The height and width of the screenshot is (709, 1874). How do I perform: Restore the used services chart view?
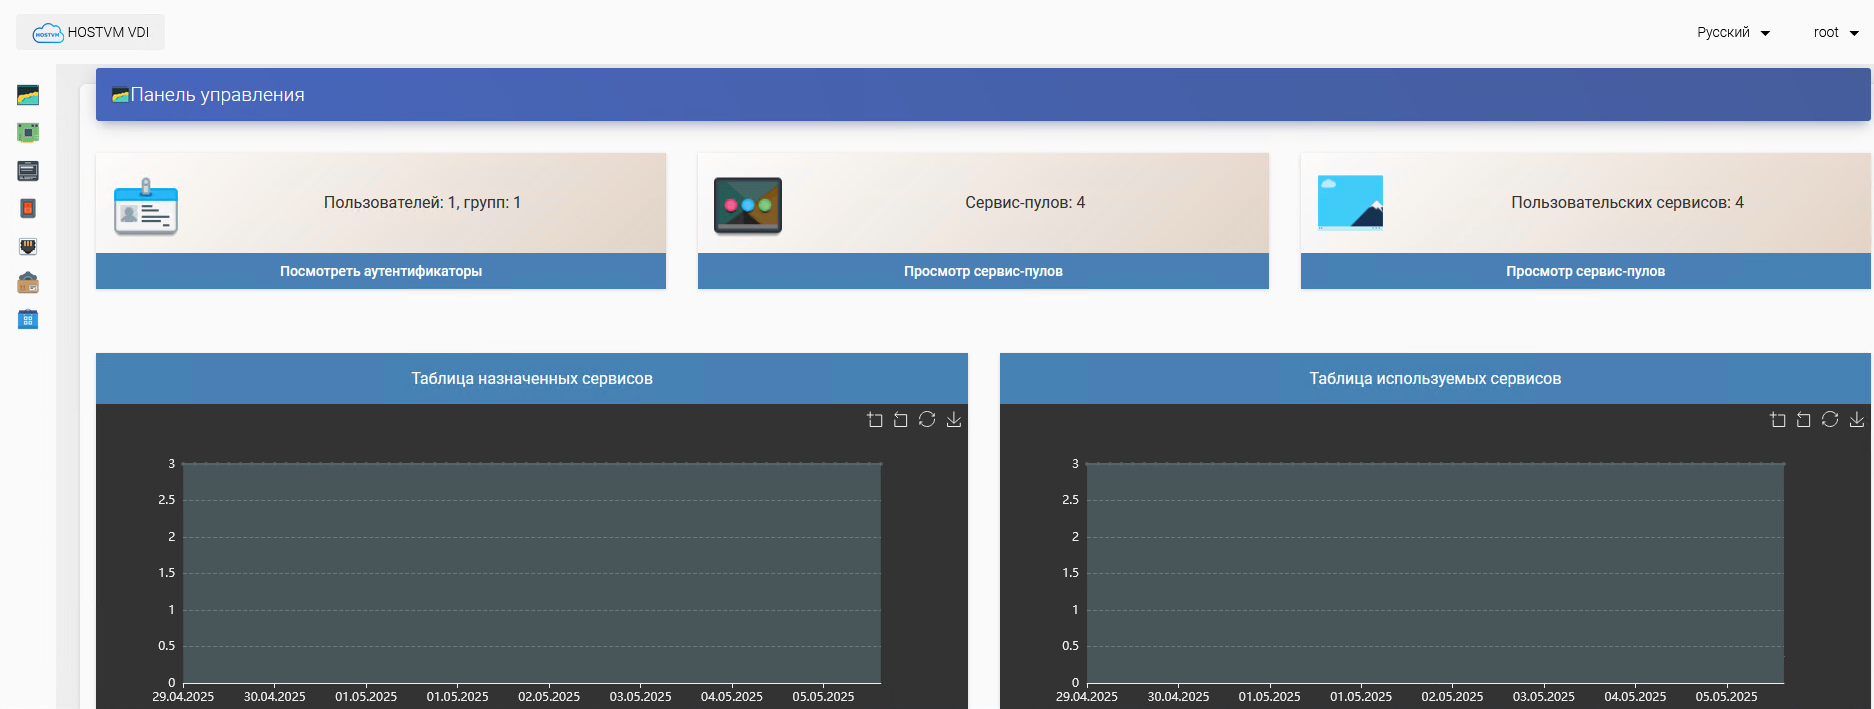coord(1830,419)
